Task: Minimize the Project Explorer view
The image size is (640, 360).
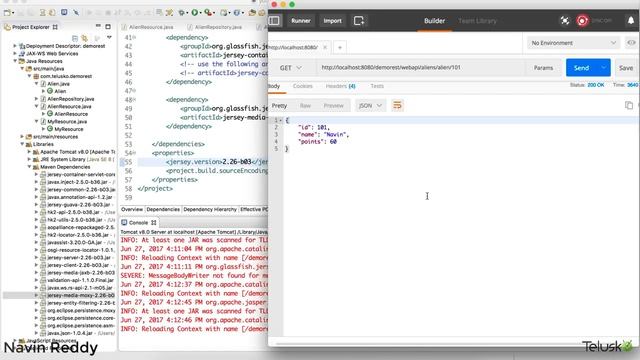Action: pos(98,27)
